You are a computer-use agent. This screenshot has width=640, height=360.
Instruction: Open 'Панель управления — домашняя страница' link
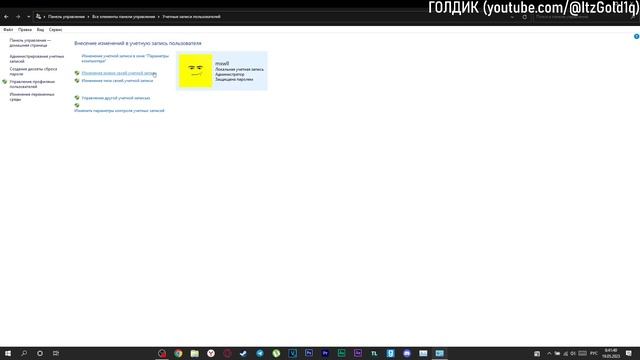coord(31,43)
